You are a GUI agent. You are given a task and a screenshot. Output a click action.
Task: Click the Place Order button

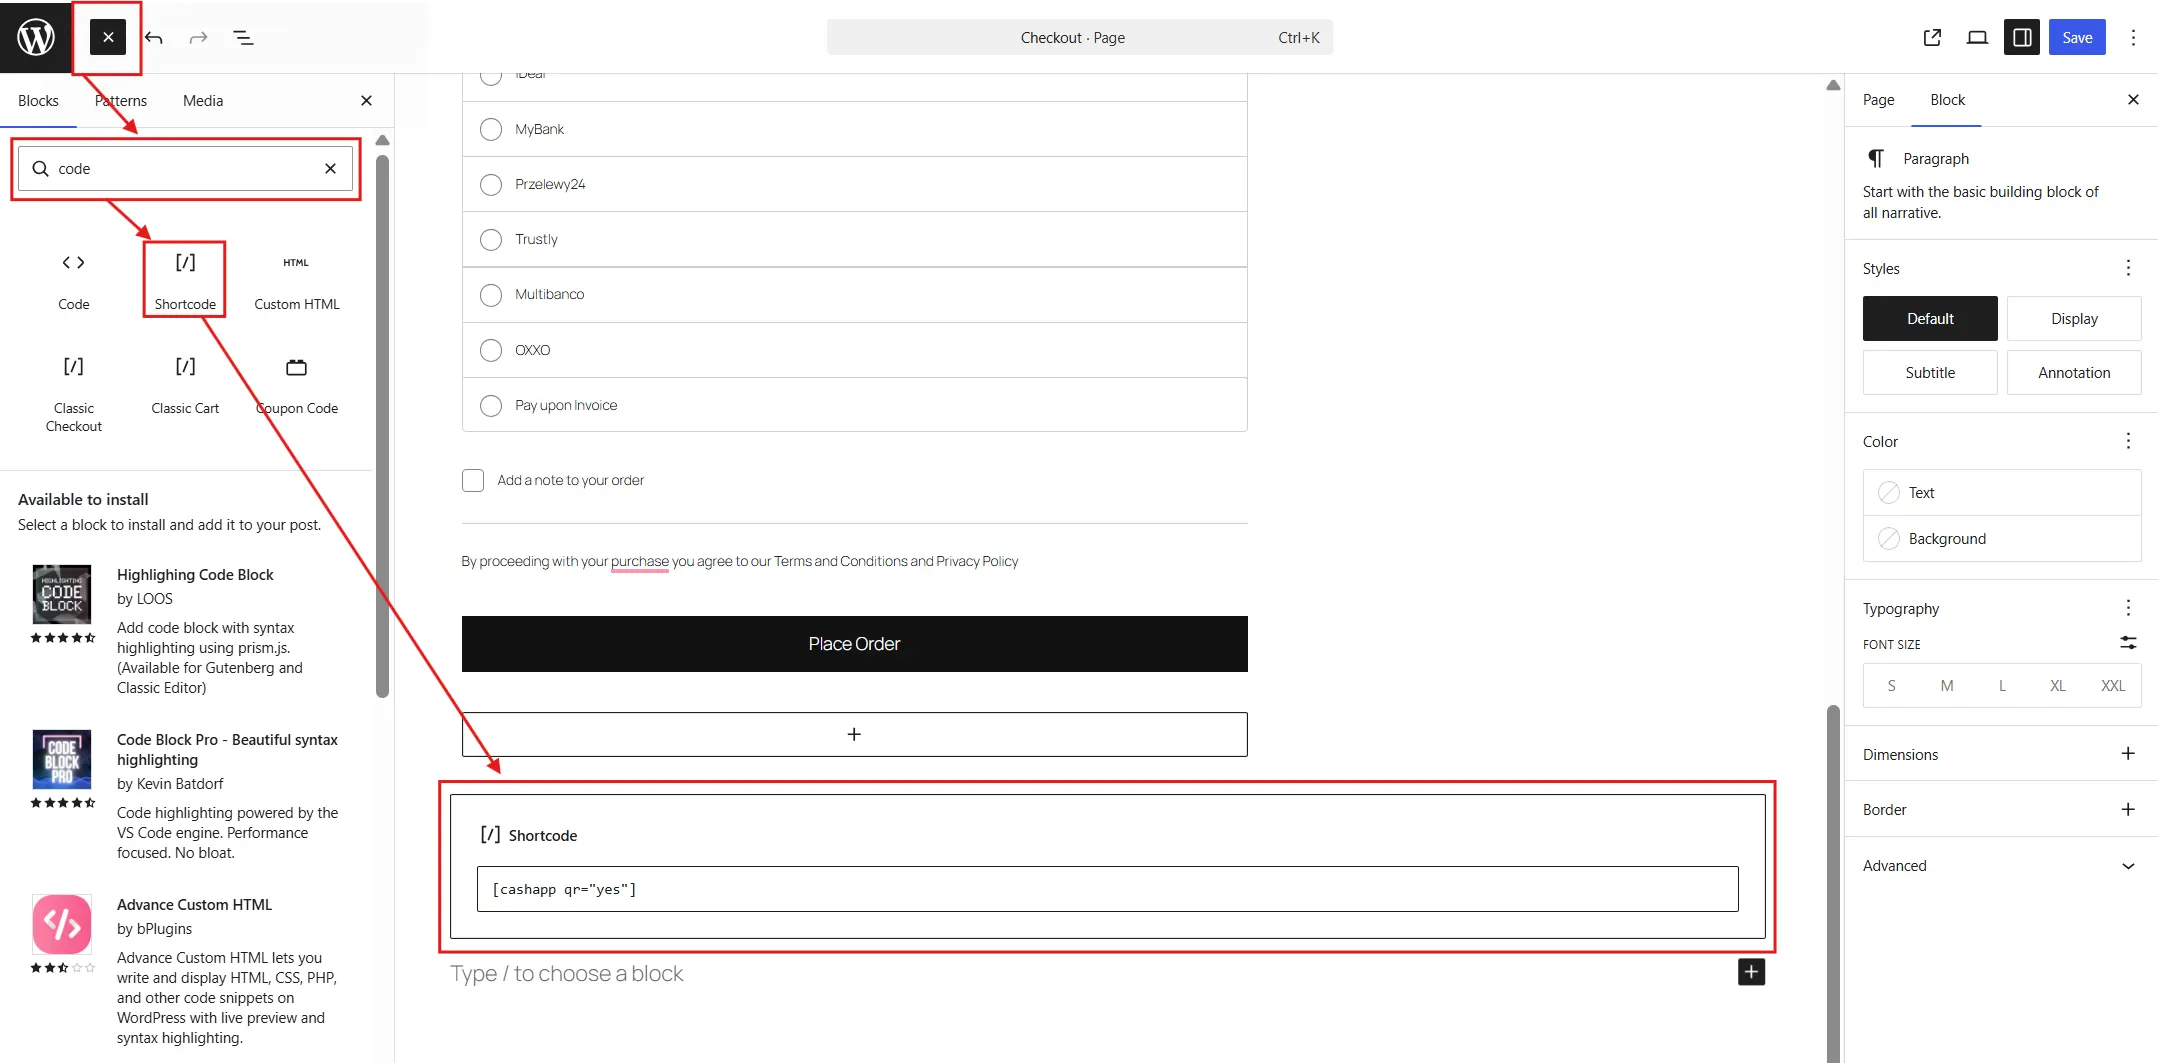point(855,644)
